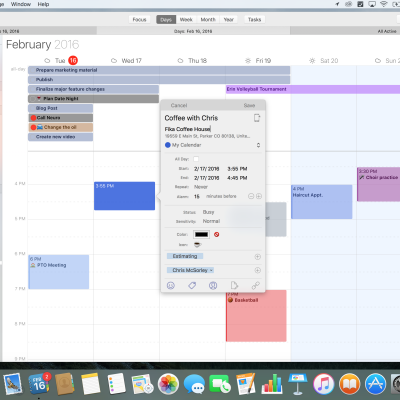Switch to the Year view
The height and width of the screenshot is (400, 400).
229,20
